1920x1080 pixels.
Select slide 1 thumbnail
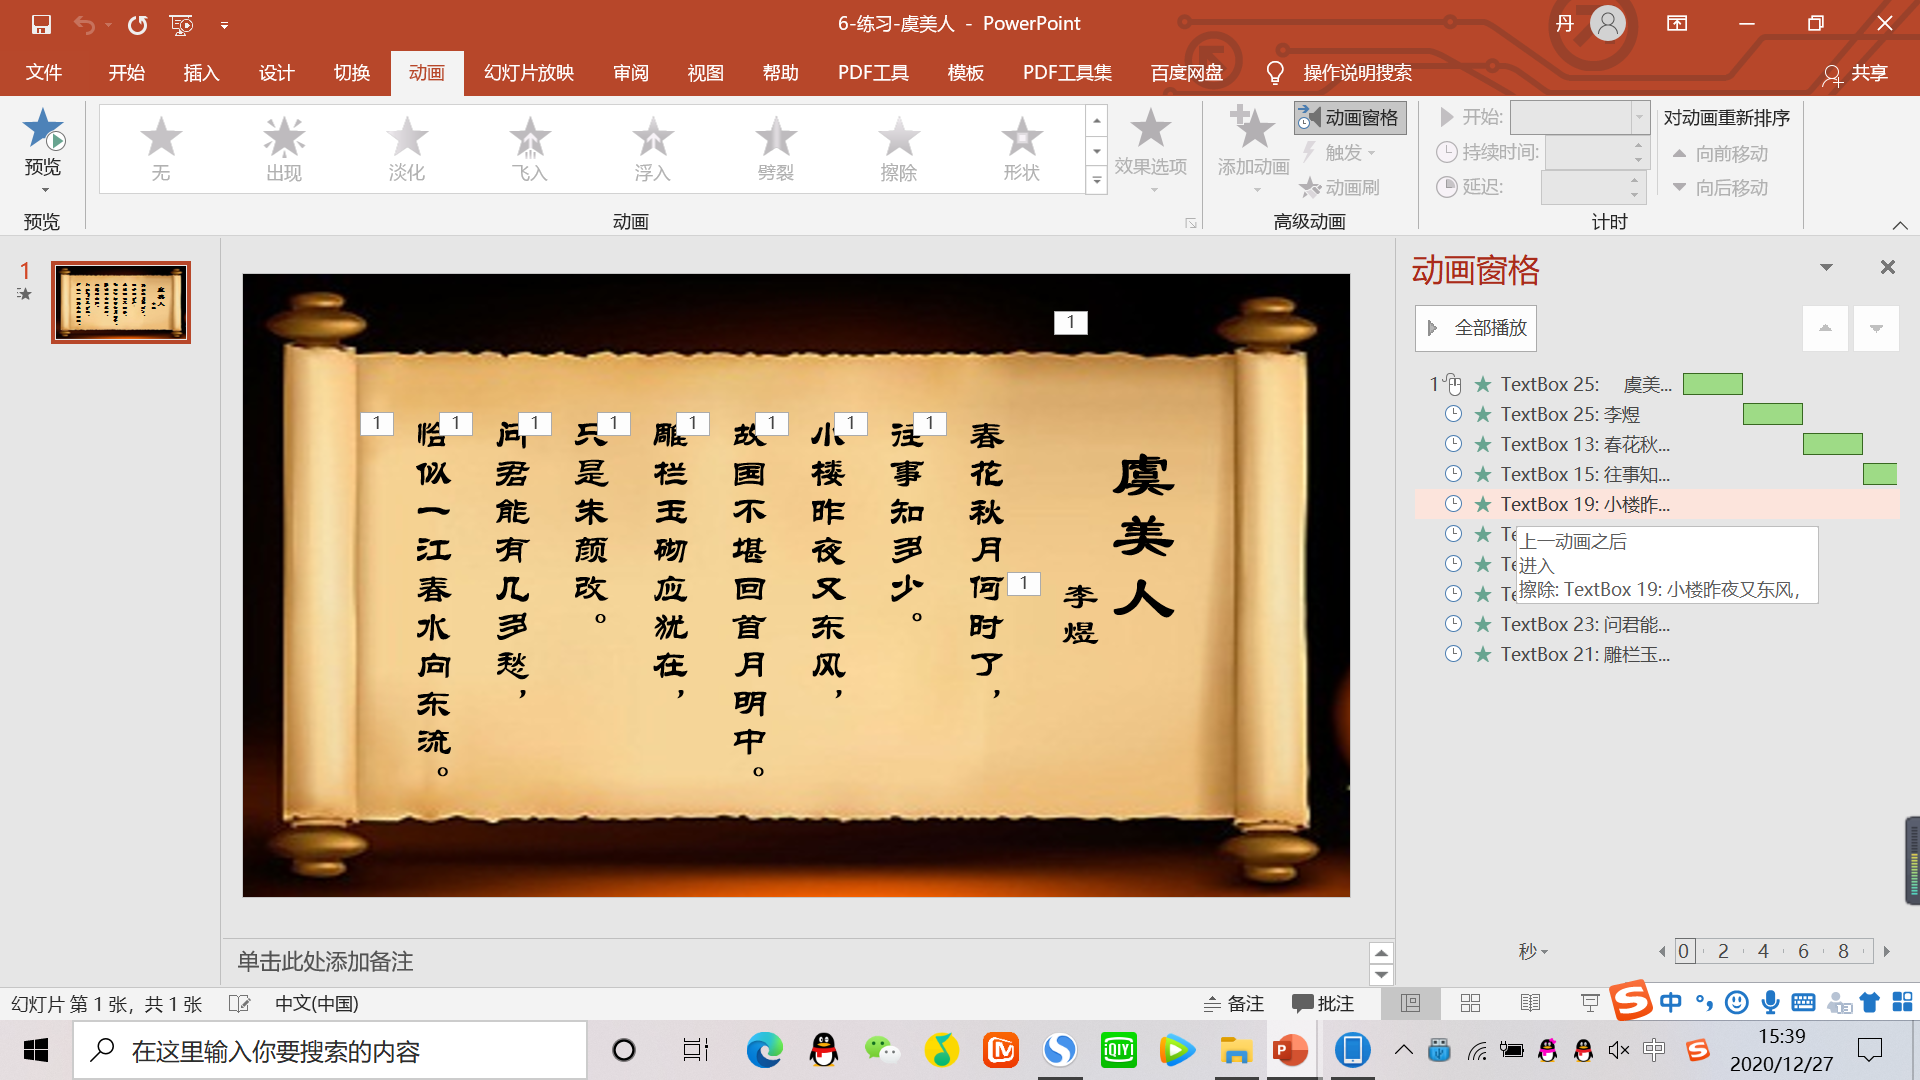click(x=121, y=303)
